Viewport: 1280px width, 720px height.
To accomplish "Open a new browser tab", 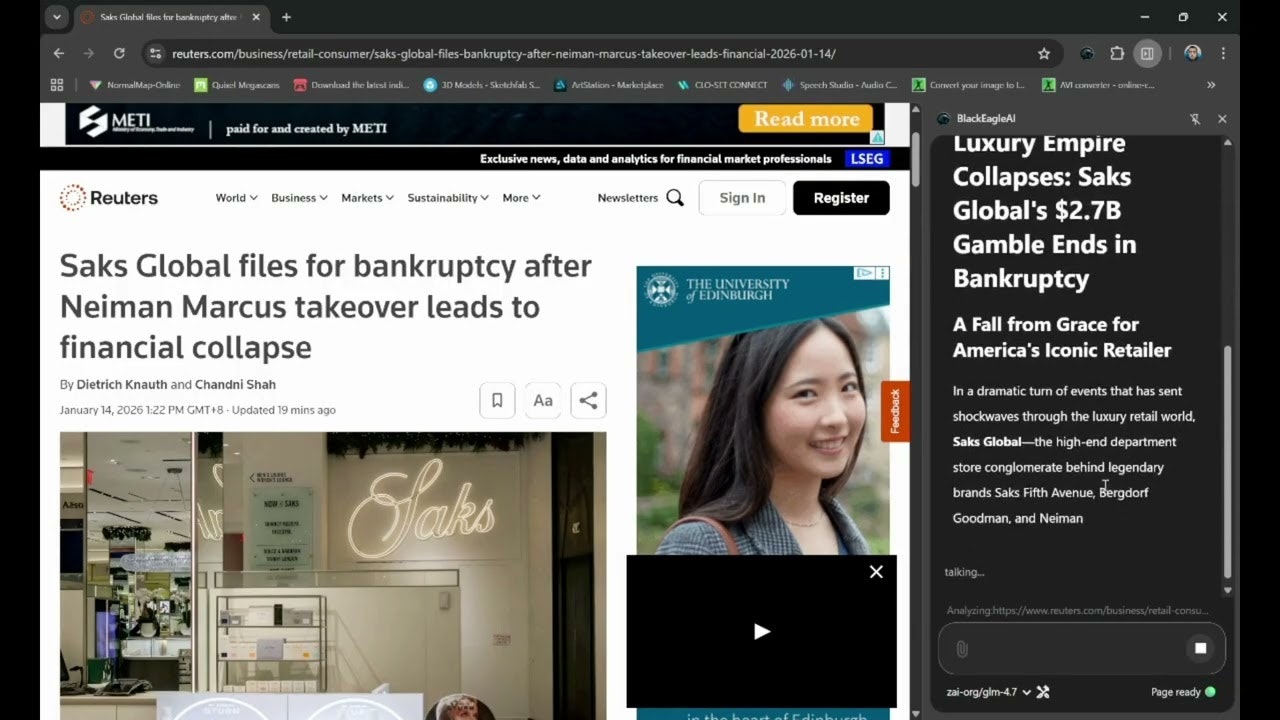I will [x=286, y=17].
